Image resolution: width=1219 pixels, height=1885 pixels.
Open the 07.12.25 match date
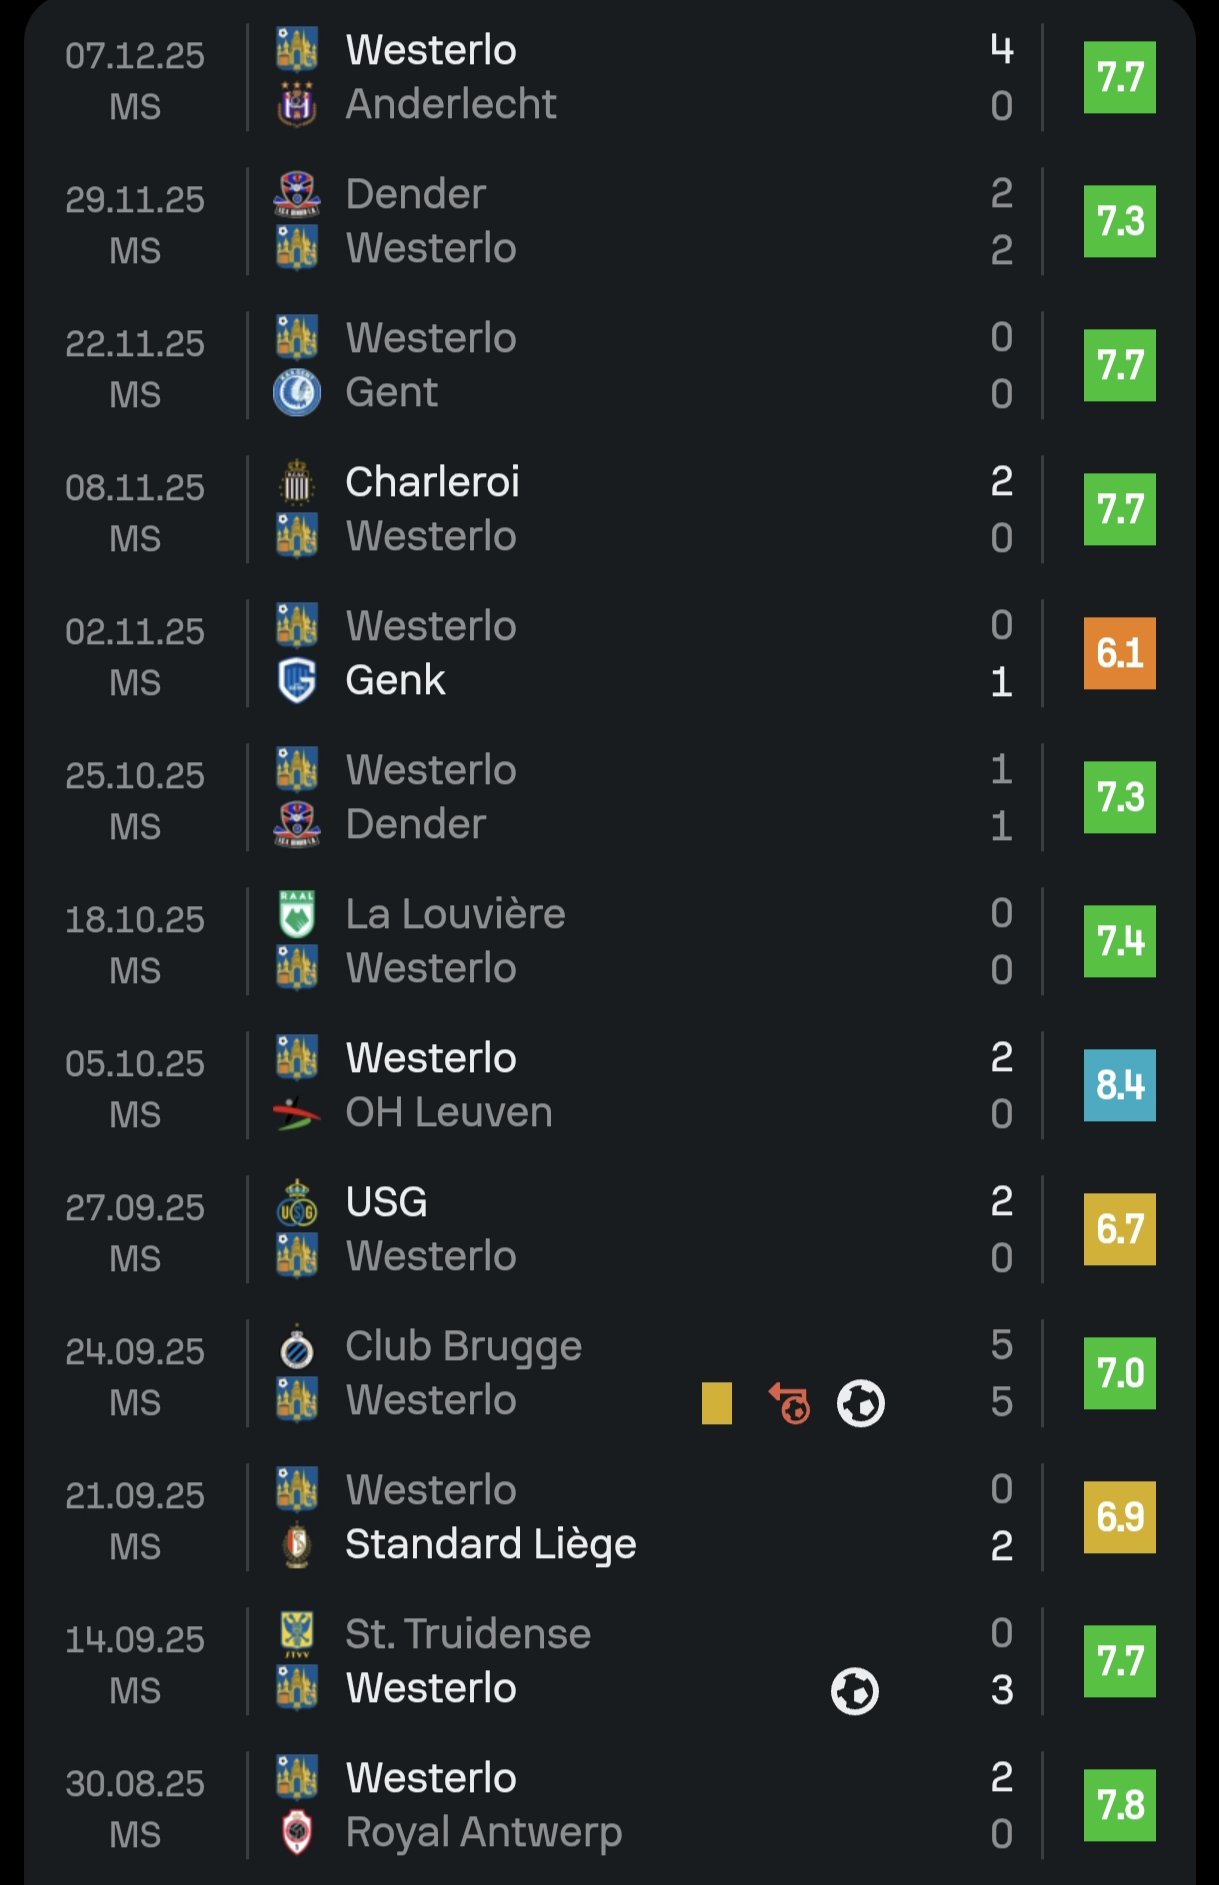click(134, 56)
